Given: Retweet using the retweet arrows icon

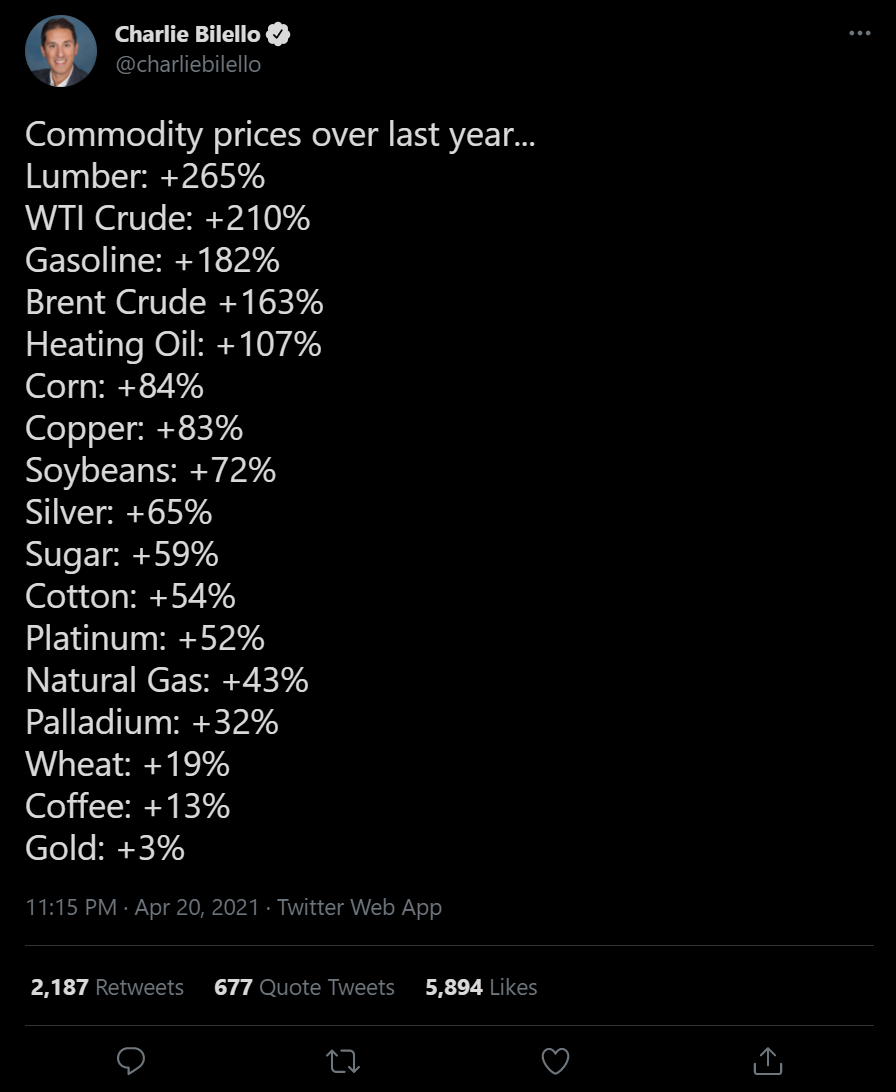Looking at the screenshot, I should click(343, 1061).
